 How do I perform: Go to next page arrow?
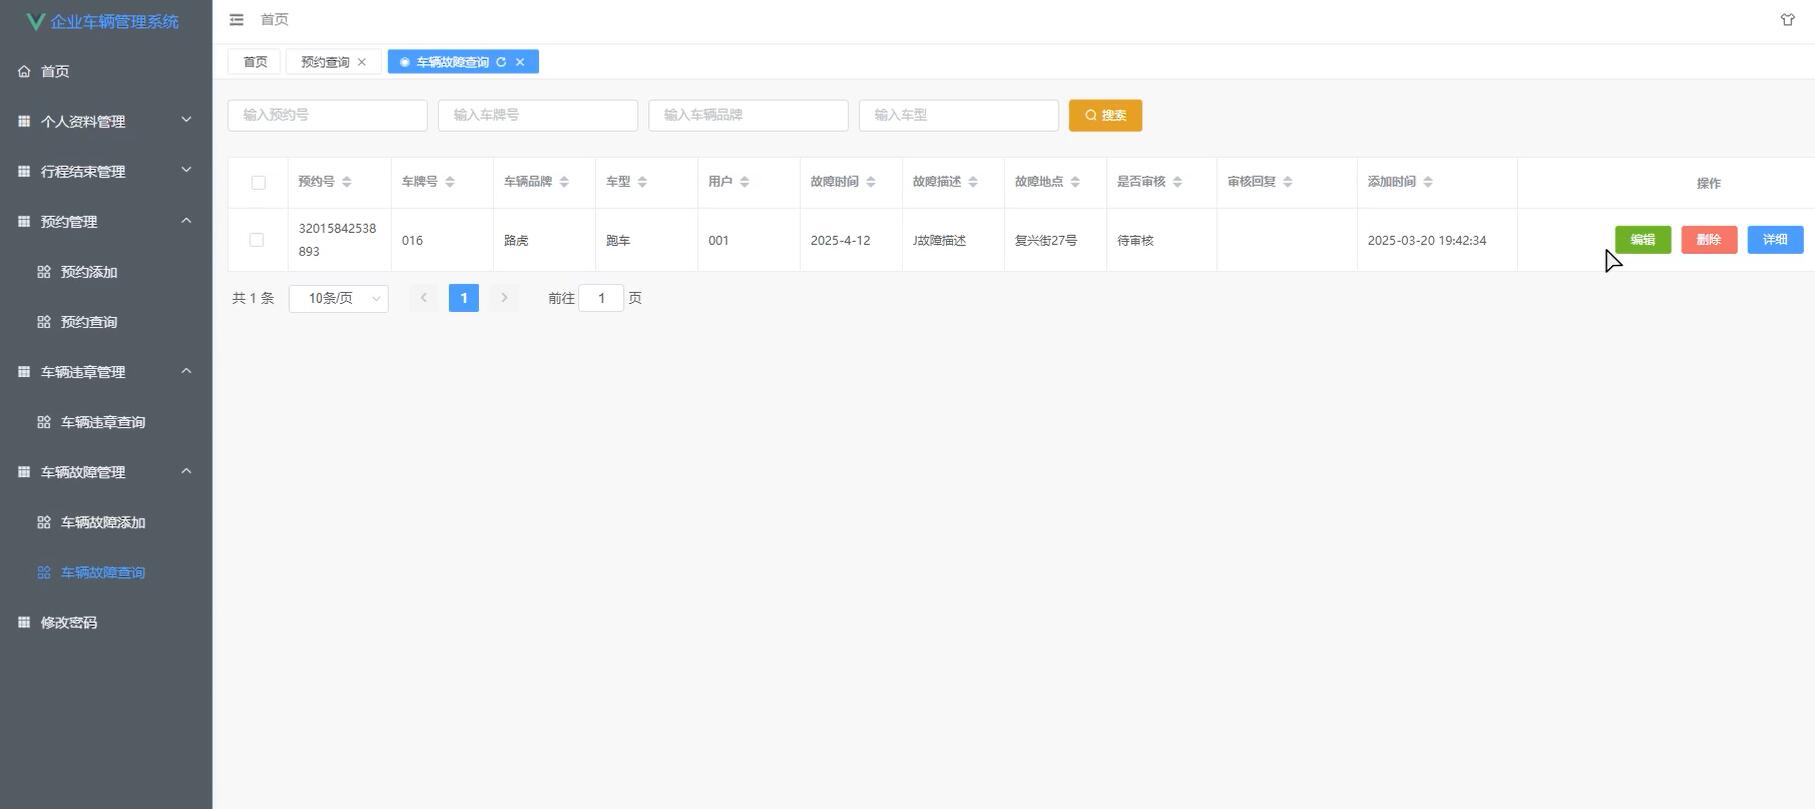point(504,298)
